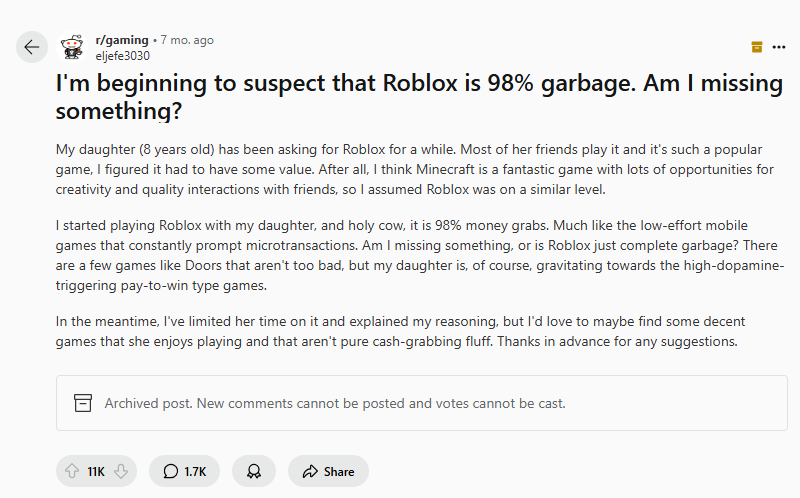Give an award with the award button
This screenshot has width=800, height=498.
tap(254, 471)
